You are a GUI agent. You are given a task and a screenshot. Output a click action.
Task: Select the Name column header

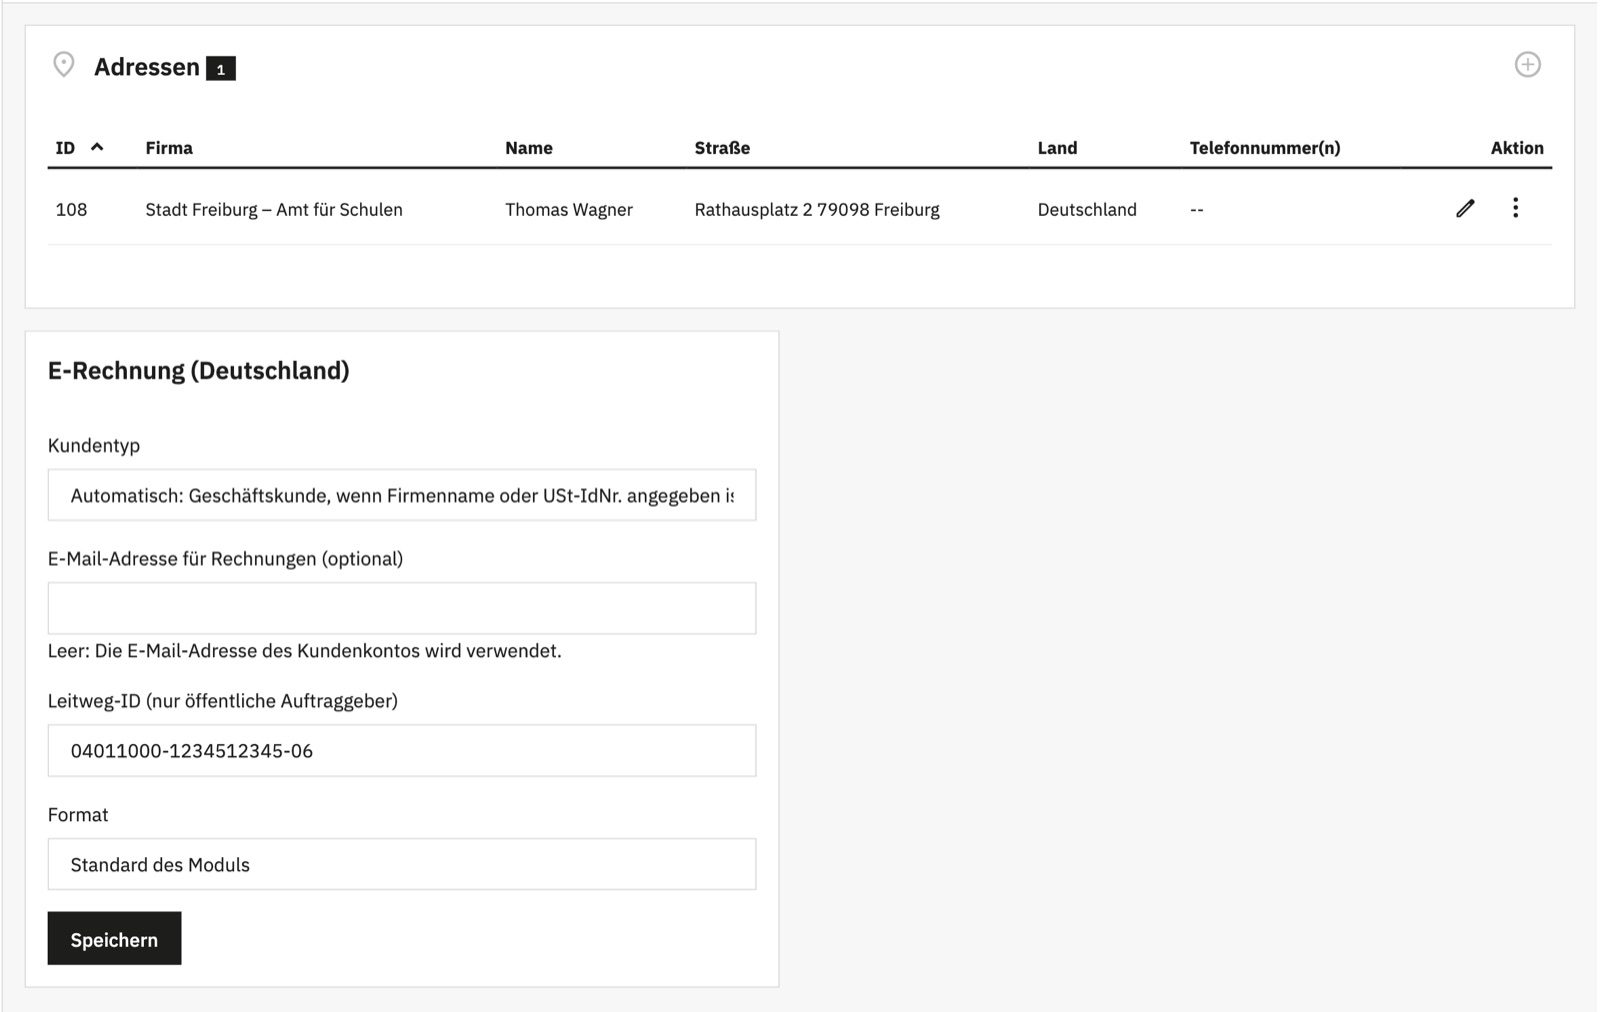coord(529,148)
